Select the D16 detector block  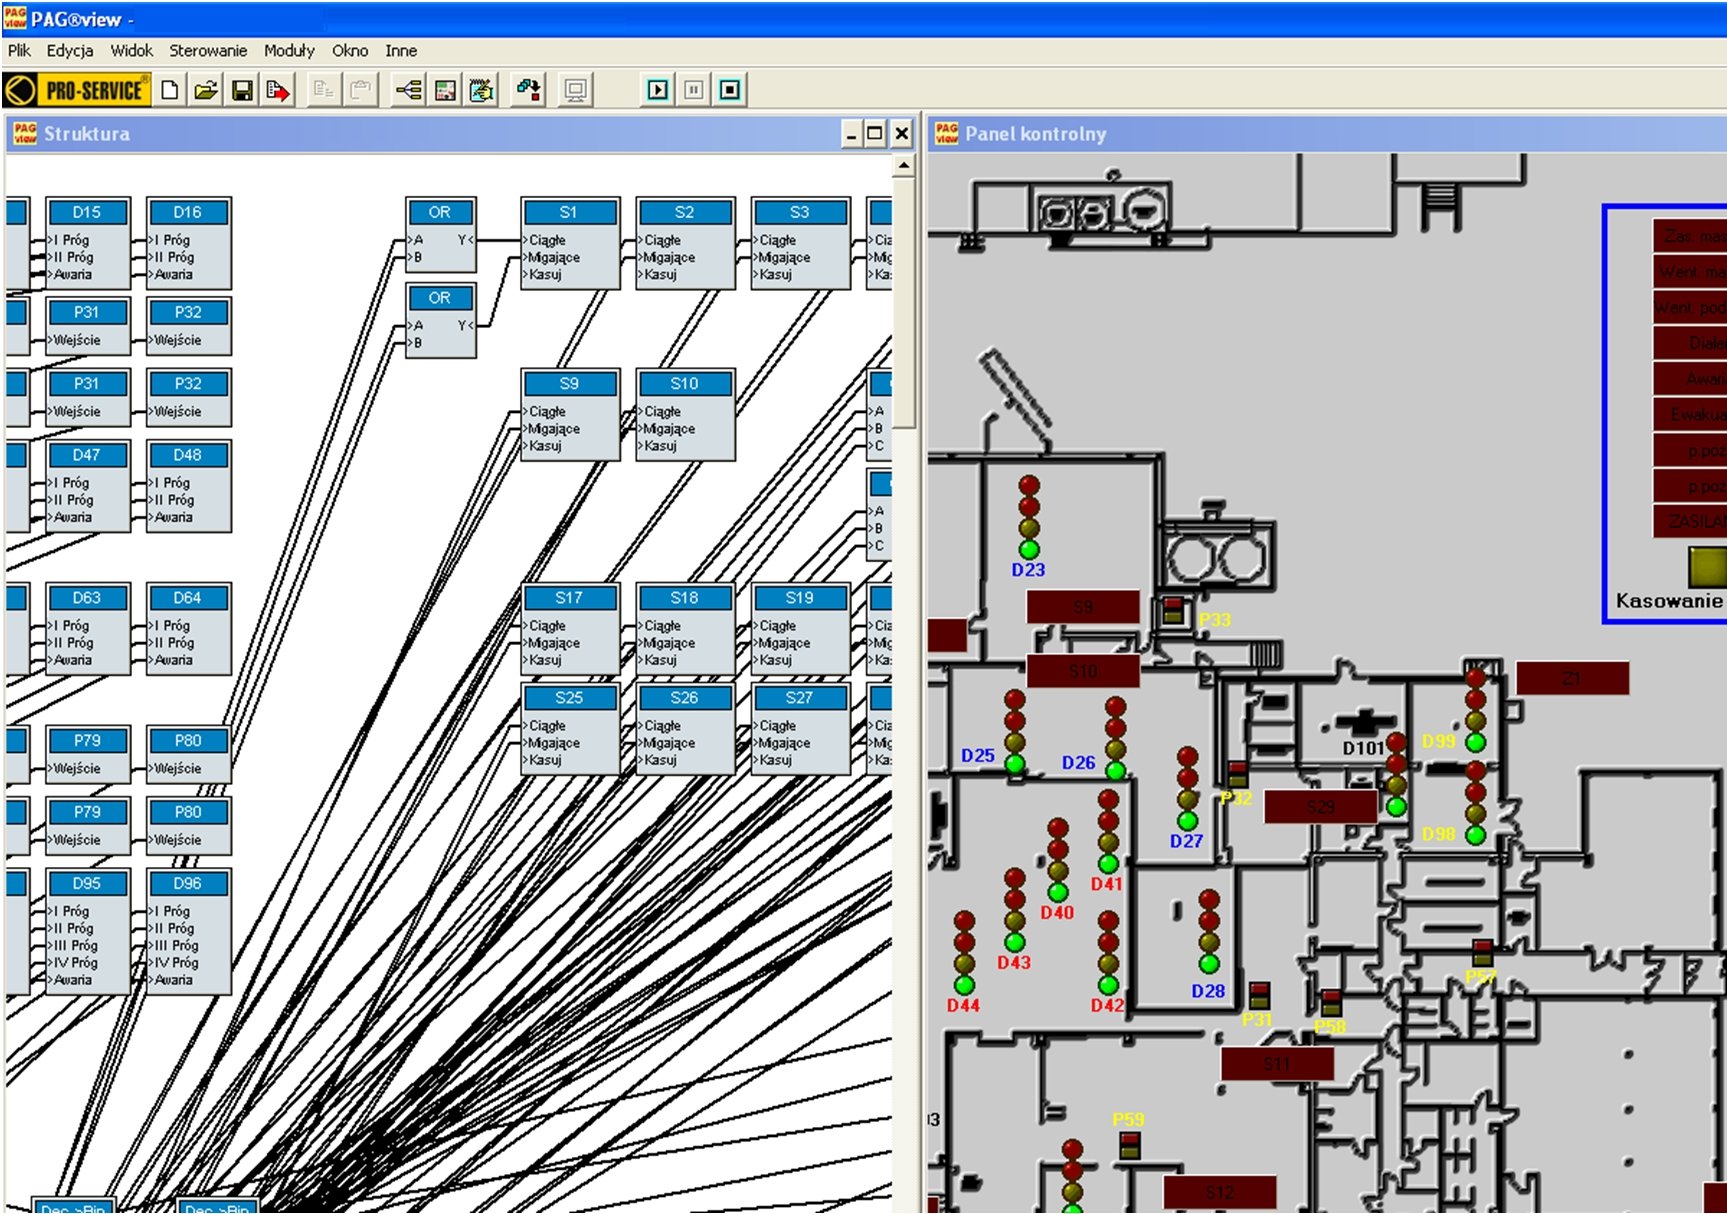coord(188,243)
